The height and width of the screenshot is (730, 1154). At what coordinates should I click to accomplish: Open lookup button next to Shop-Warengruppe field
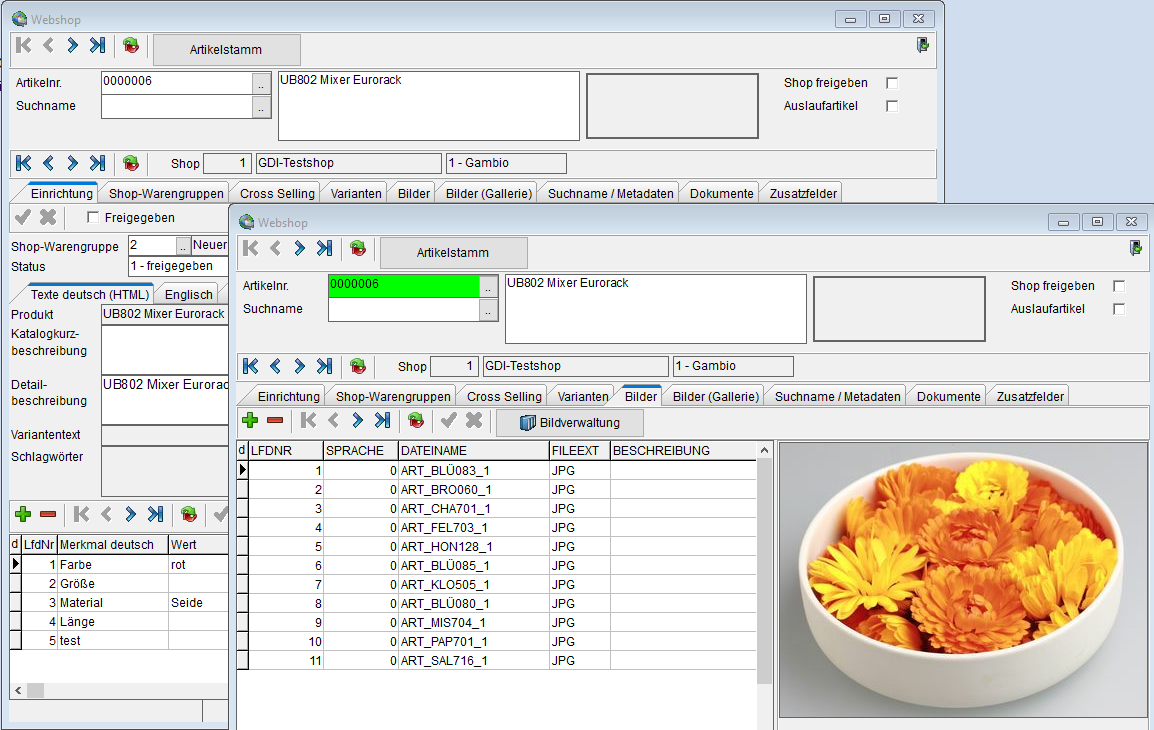(182, 246)
